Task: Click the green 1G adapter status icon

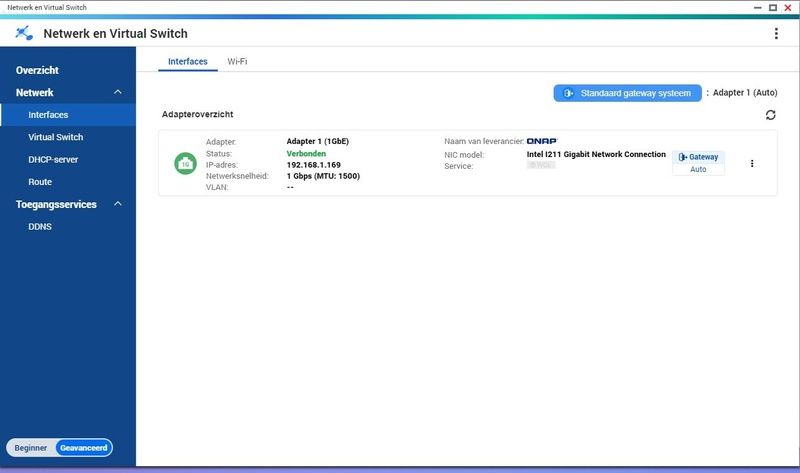Action: (185, 164)
